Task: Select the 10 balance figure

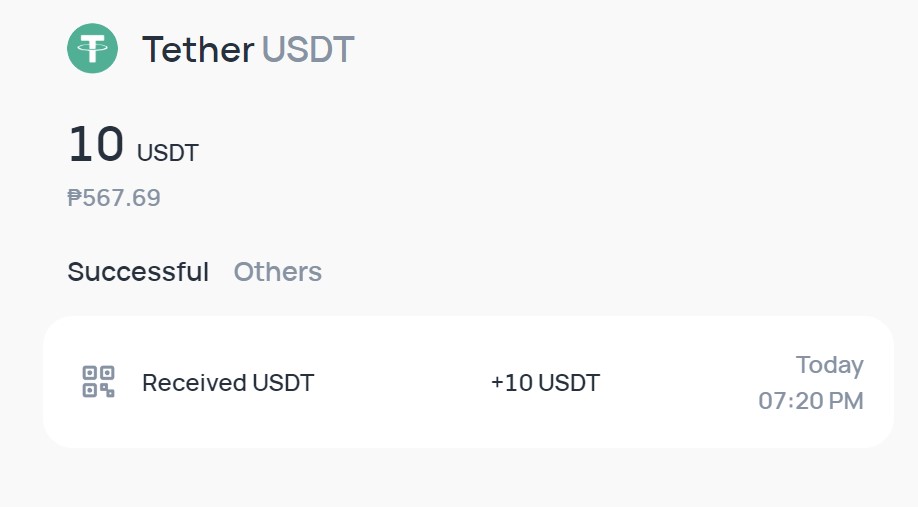Action: [x=96, y=144]
